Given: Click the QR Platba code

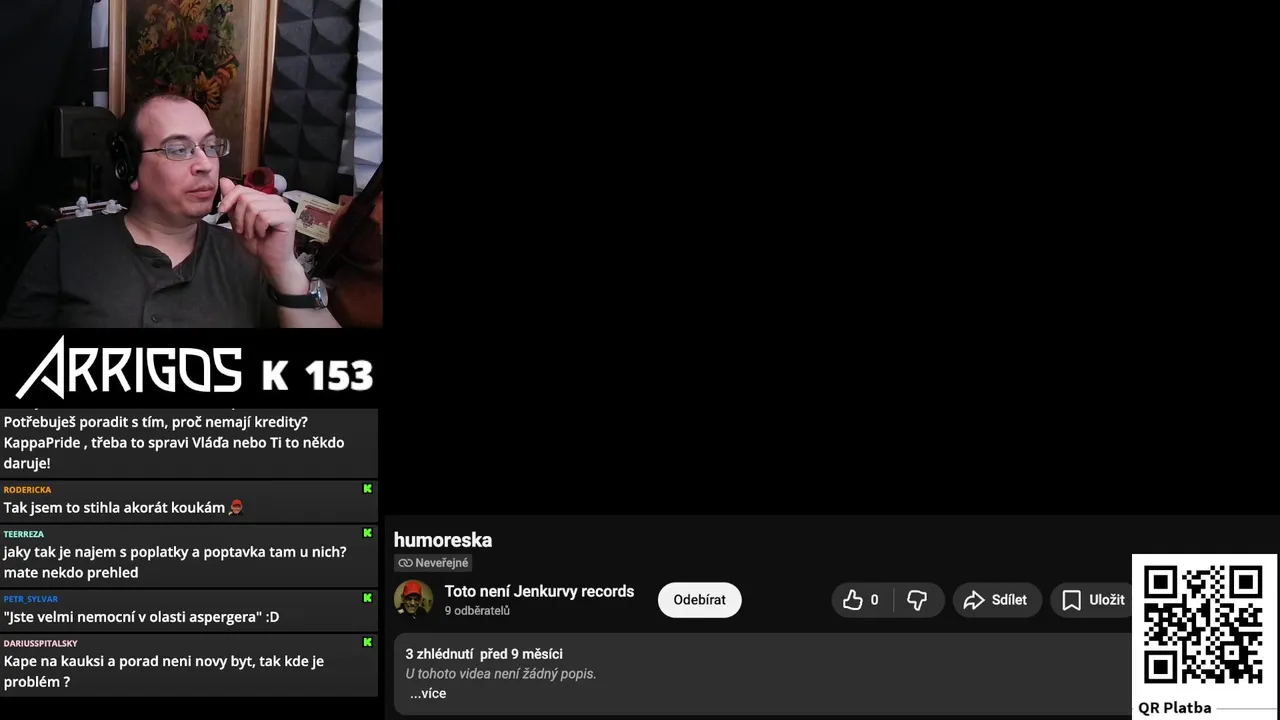Looking at the screenshot, I should click(1203, 625).
